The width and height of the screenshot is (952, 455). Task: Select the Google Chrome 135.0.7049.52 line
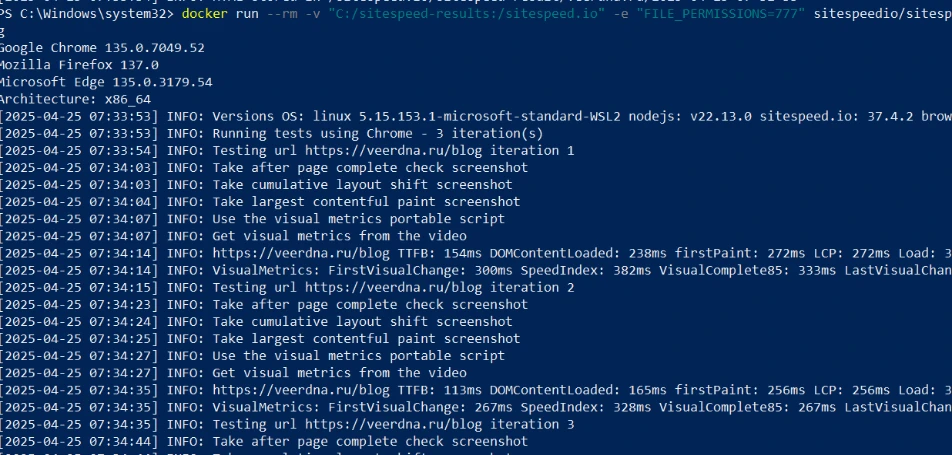[102, 48]
